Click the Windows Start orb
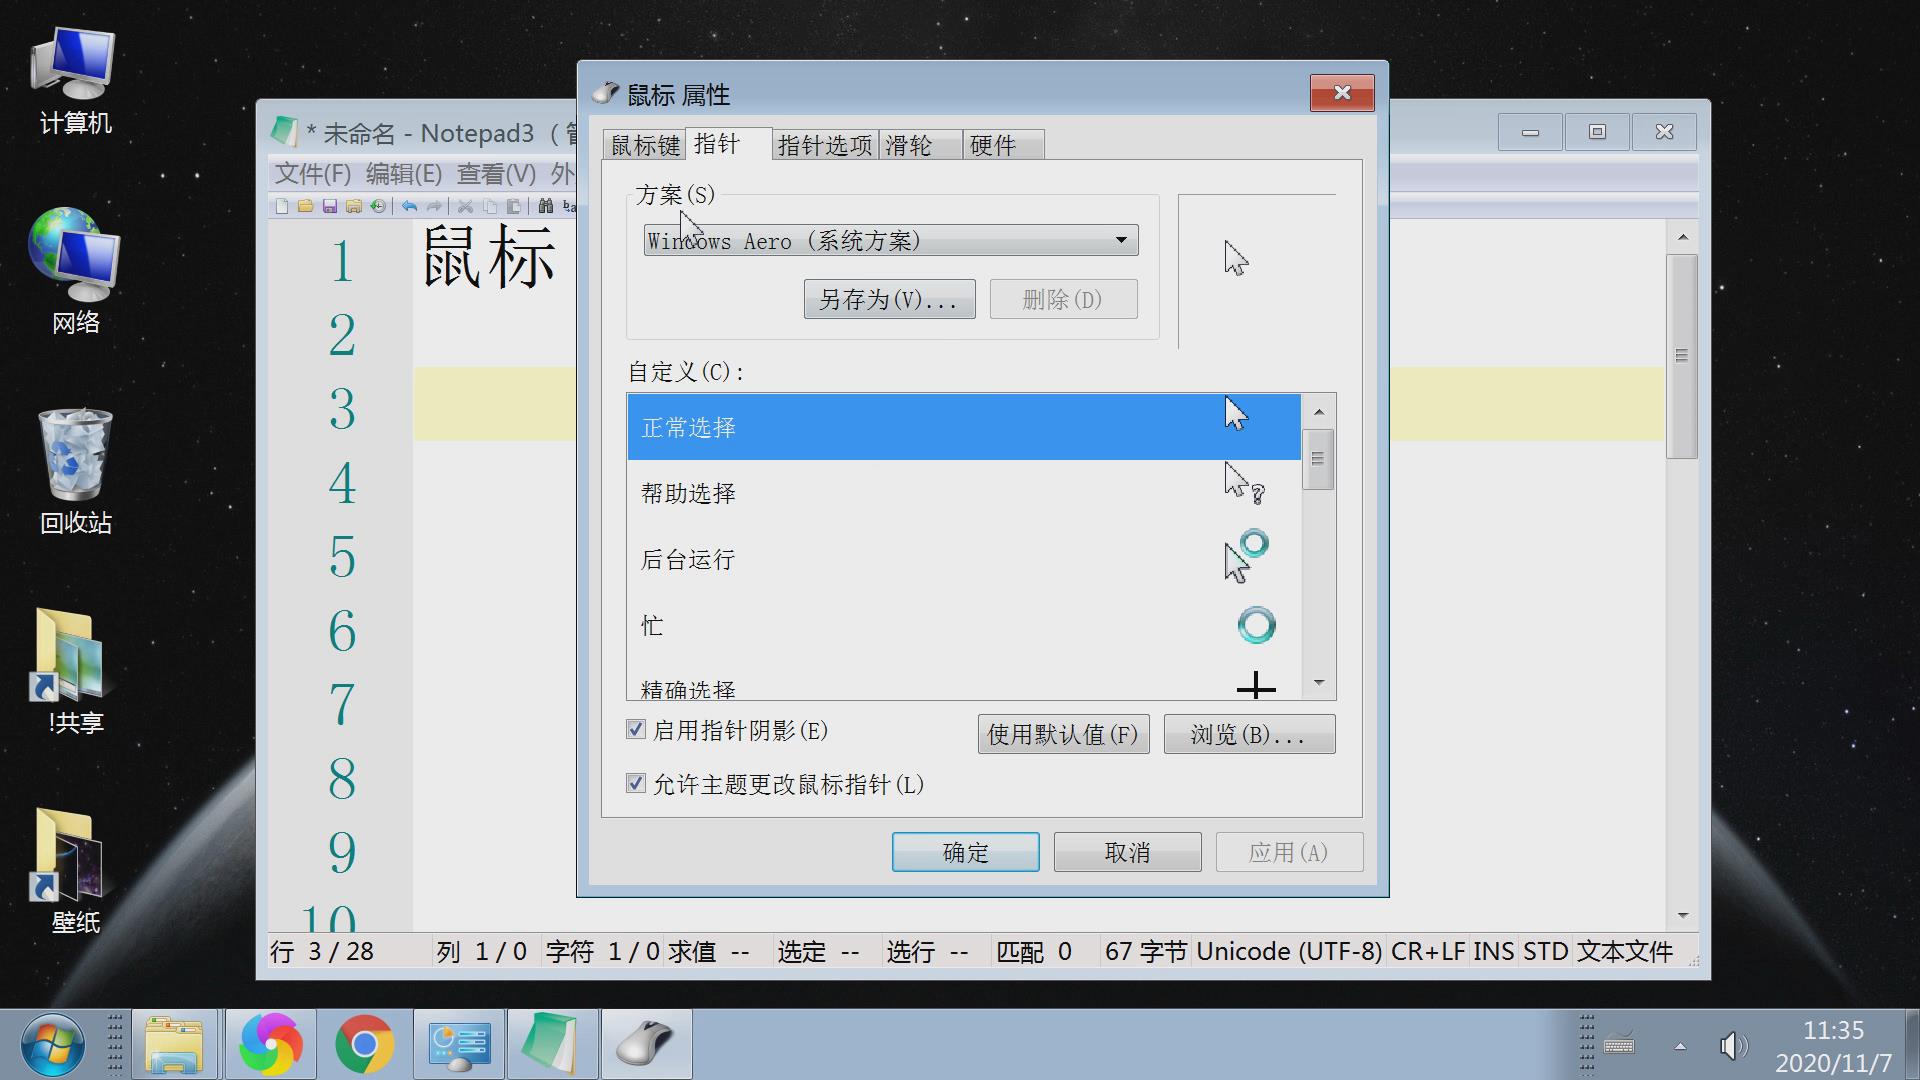1920x1080 pixels. tap(52, 1044)
